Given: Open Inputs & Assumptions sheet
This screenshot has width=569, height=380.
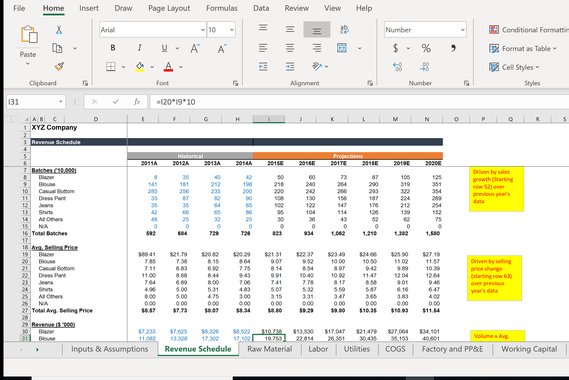Looking at the screenshot, I should [x=110, y=349].
